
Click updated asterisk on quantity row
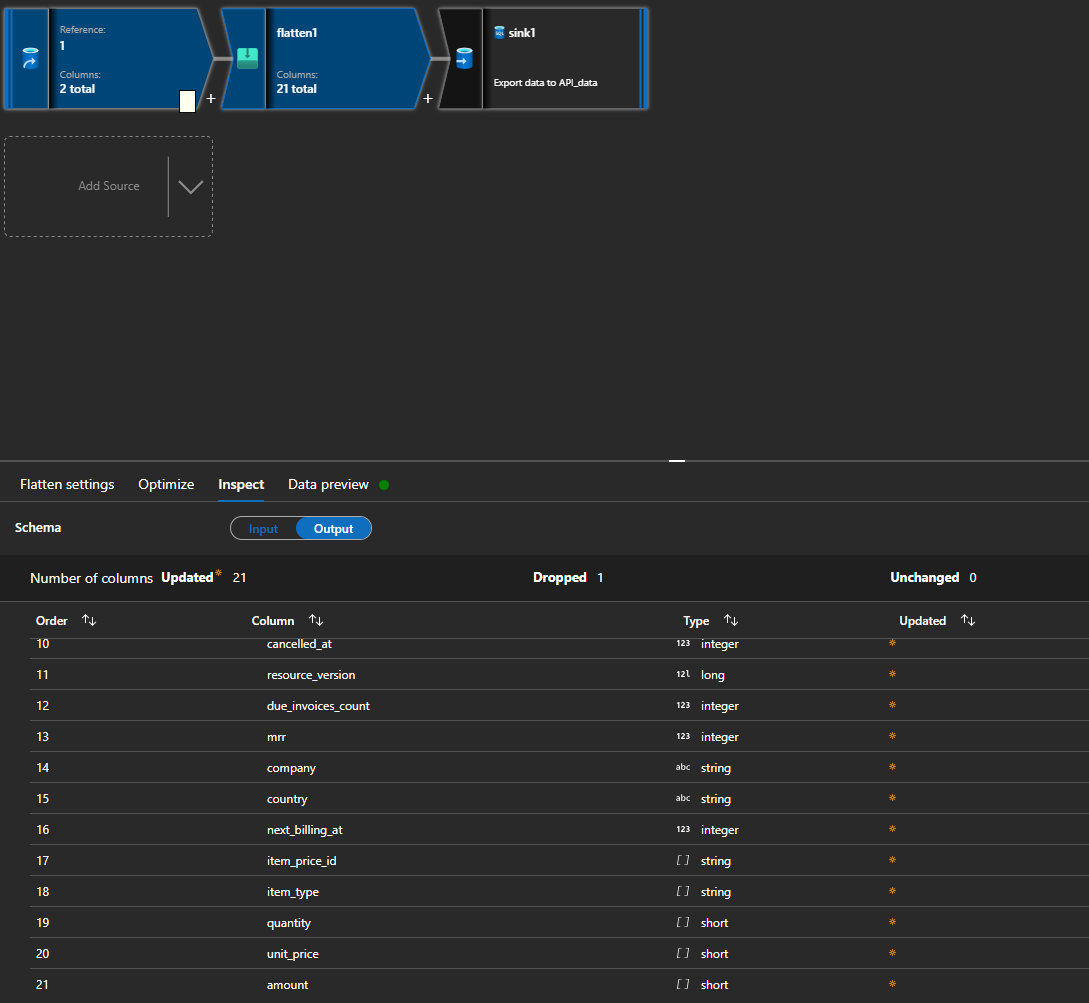[x=892, y=922]
